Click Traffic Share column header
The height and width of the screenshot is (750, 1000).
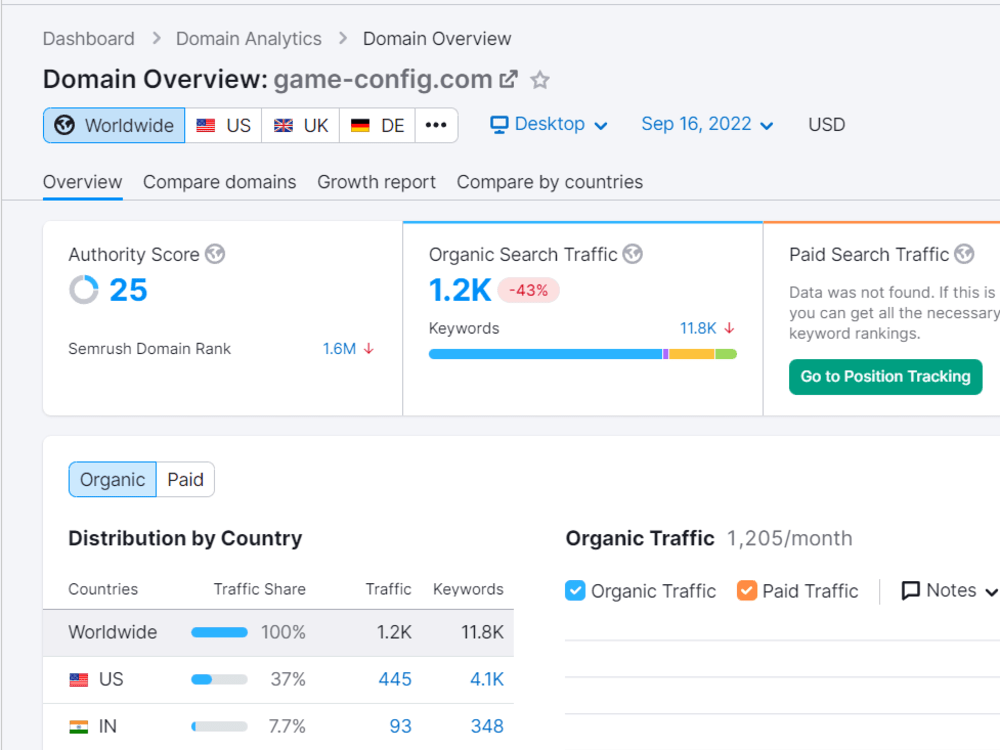(x=260, y=589)
